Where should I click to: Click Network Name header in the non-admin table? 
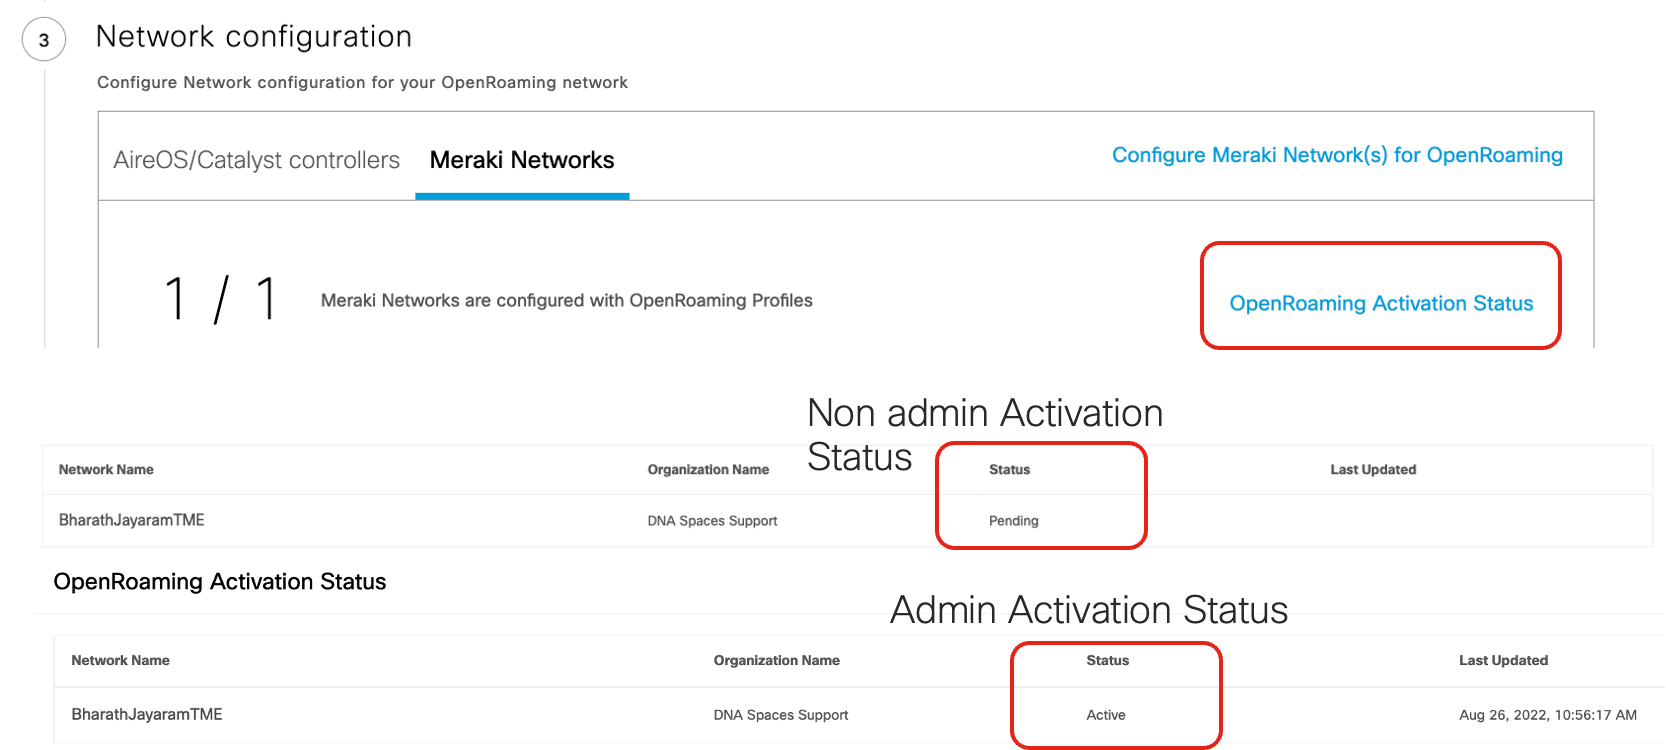tap(106, 469)
